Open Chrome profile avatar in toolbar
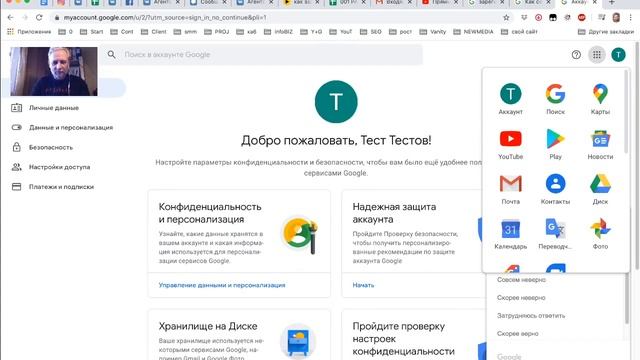640x360 pixels. (616, 18)
